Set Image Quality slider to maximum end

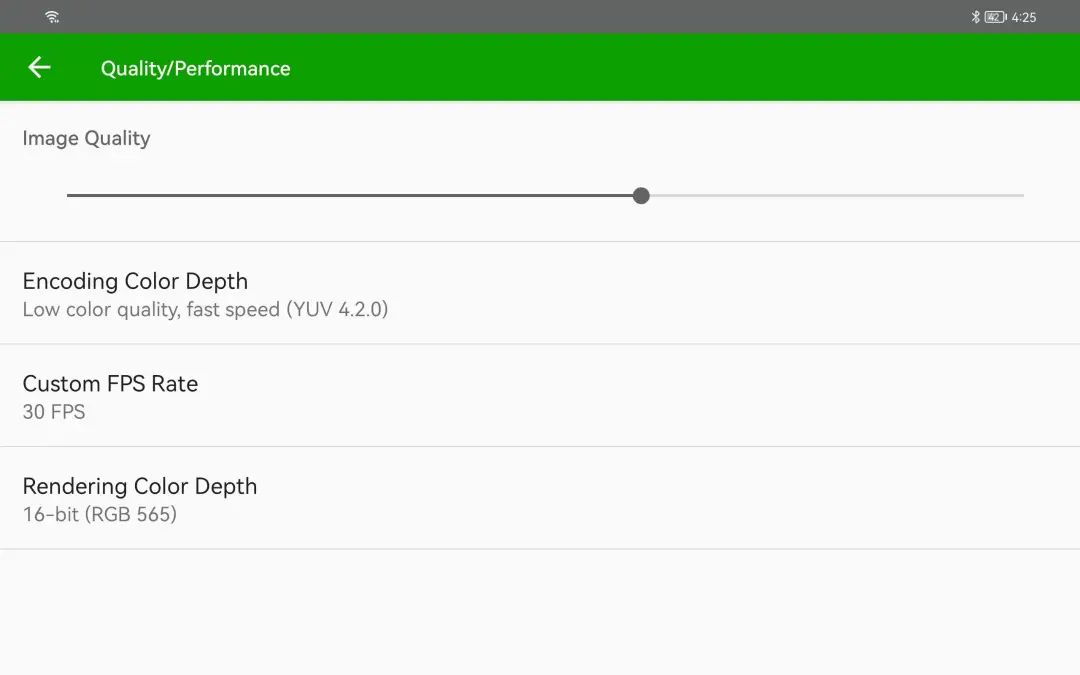(x=1022, y=195)
